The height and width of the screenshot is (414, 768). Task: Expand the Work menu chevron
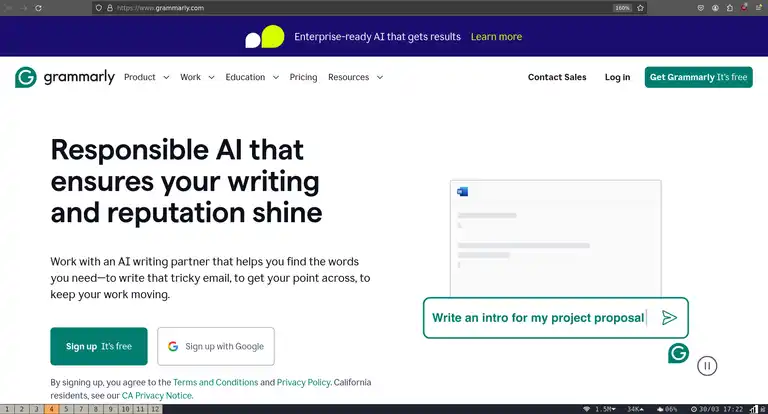point(211,77)
